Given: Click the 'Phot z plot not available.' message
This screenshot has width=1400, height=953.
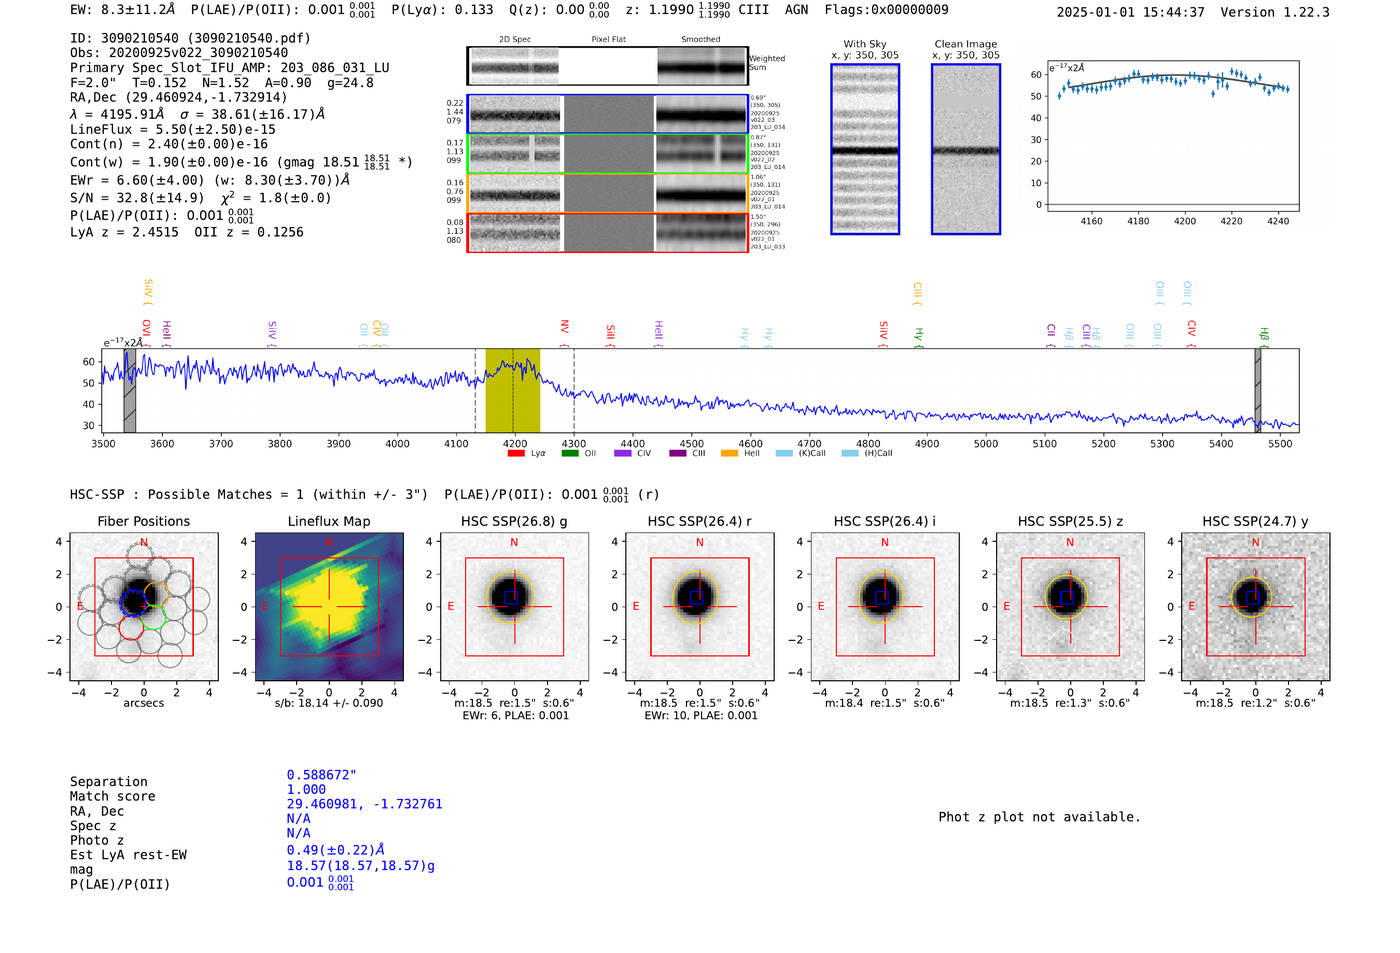Looking at the screenshot, I should click(x=1039, y=817).
